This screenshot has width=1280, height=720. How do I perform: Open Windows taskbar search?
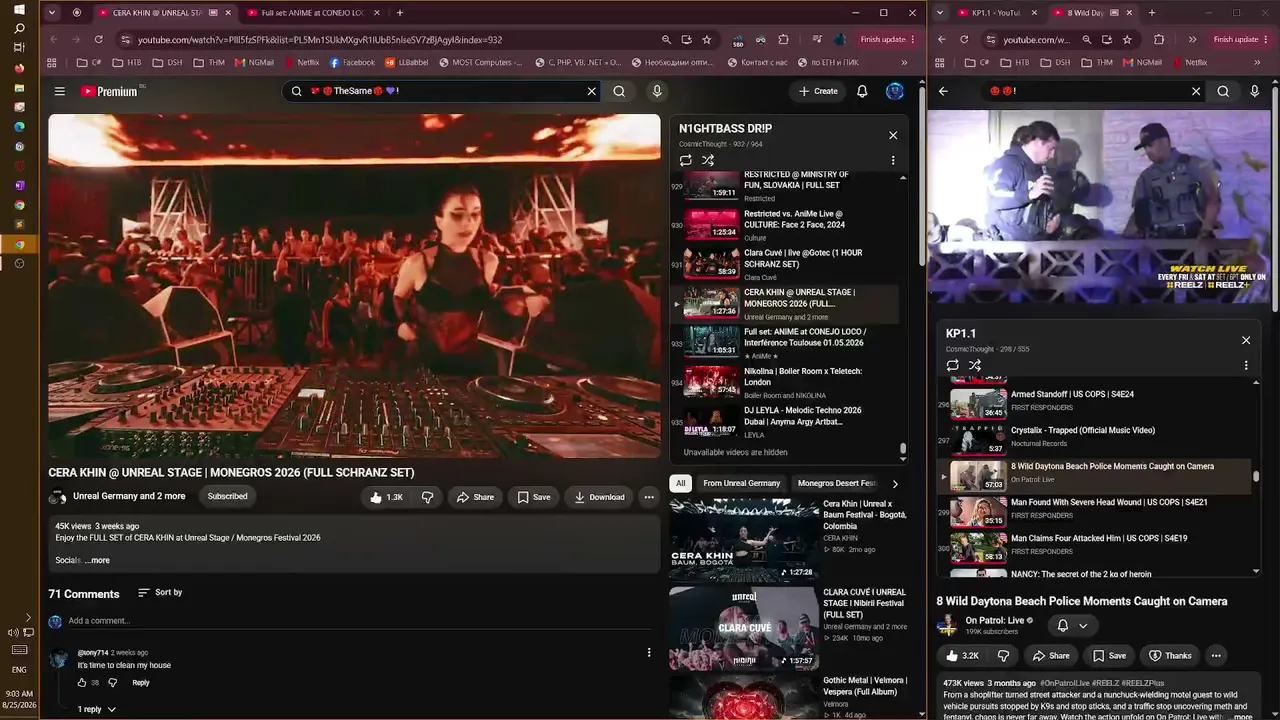19,29
